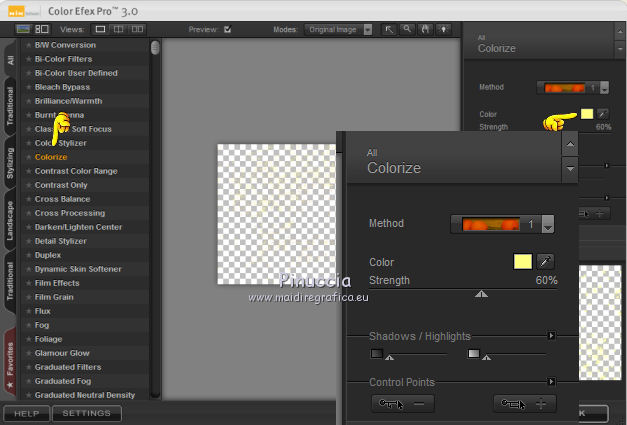Star the Film Grain filter as favorite
Viewport: 627px width, 425px height.
tap(28, 297)
